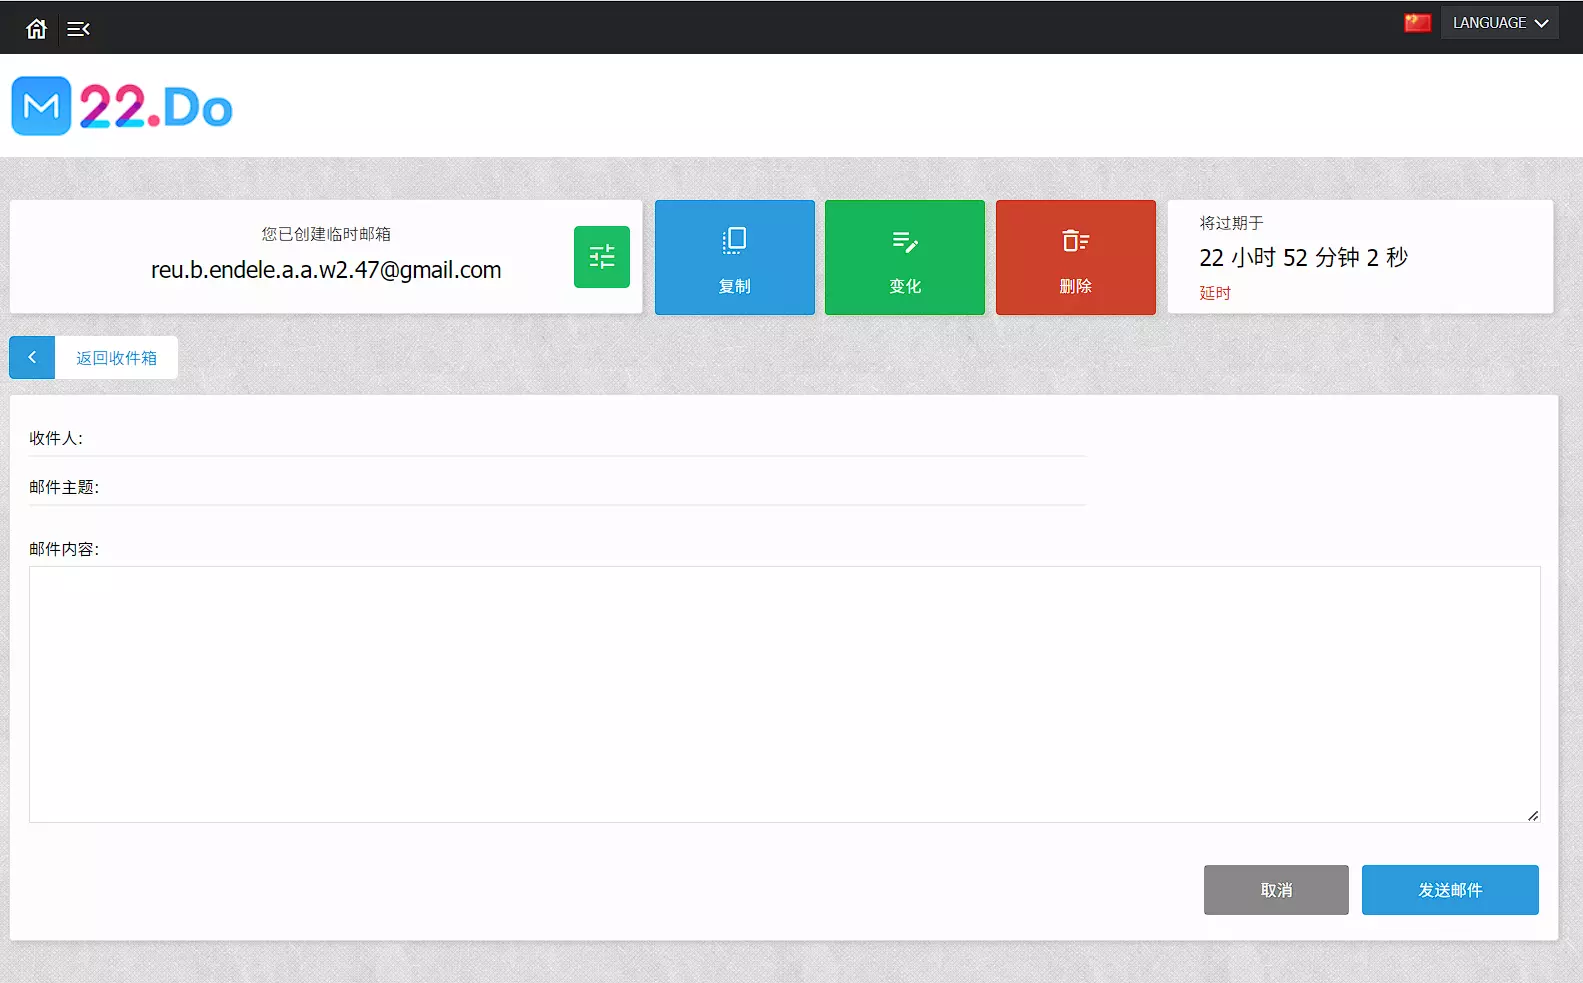The width and height of the screenshot is (1583, 983).
Task: Click the back arrow chevron icon
Action: tap(32, 357)
